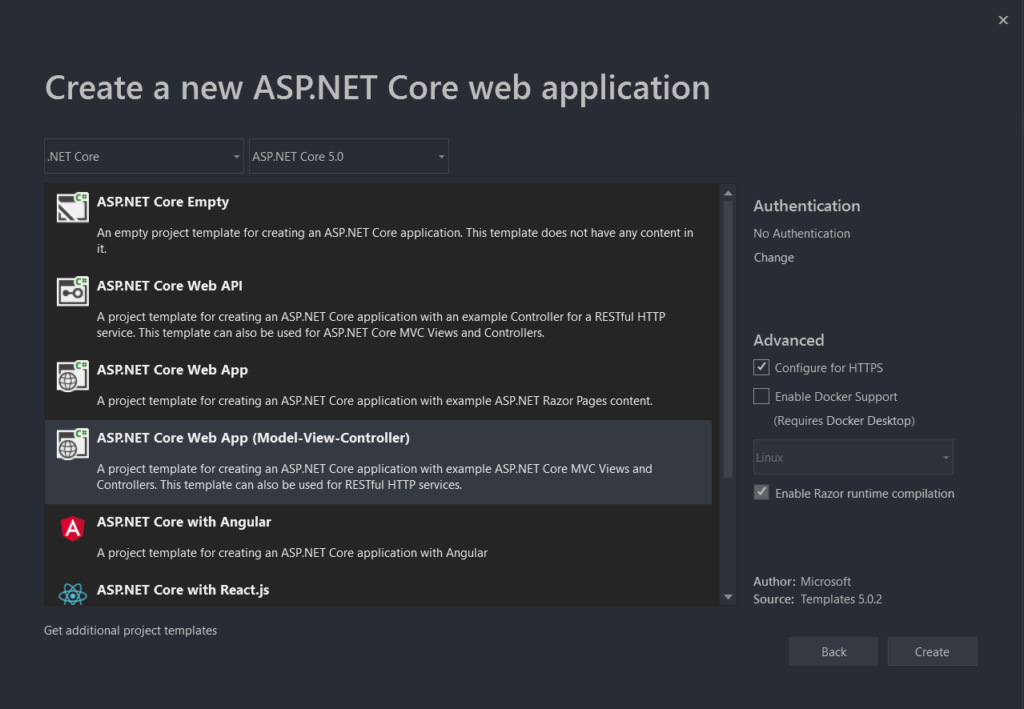
Task: Close the project creation dialog
Action: tap(1003, 19)
